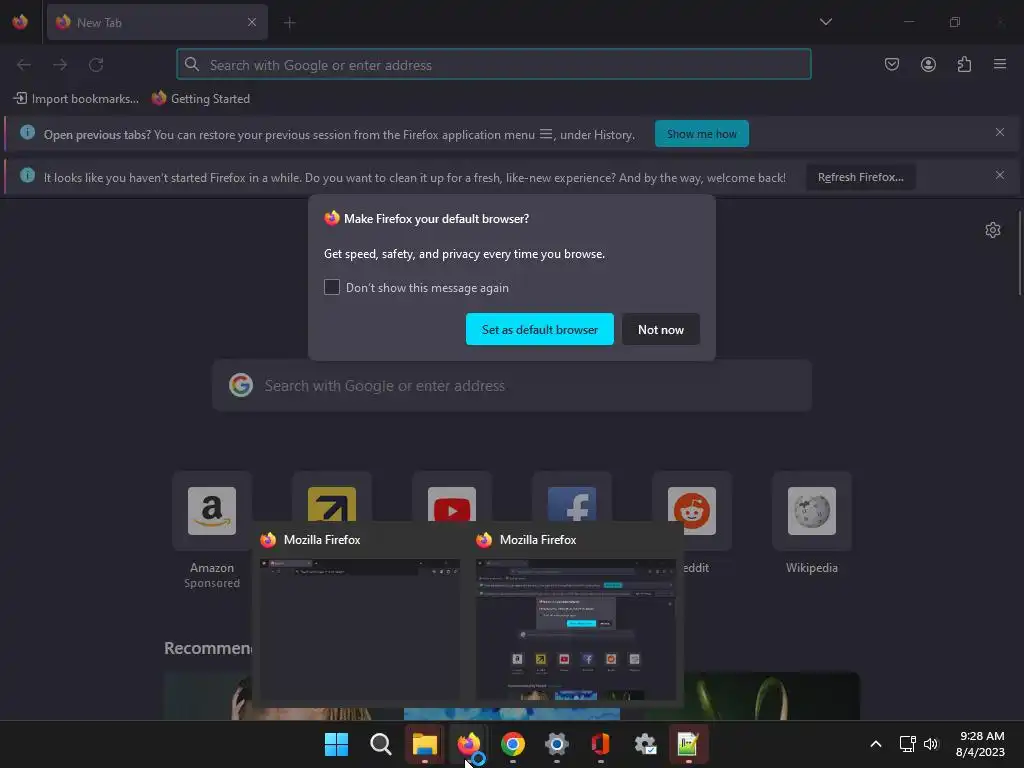Open the Save to Pocket icon
The height and width of the screenshot is (768, 1024).
[x=891, y=64]
